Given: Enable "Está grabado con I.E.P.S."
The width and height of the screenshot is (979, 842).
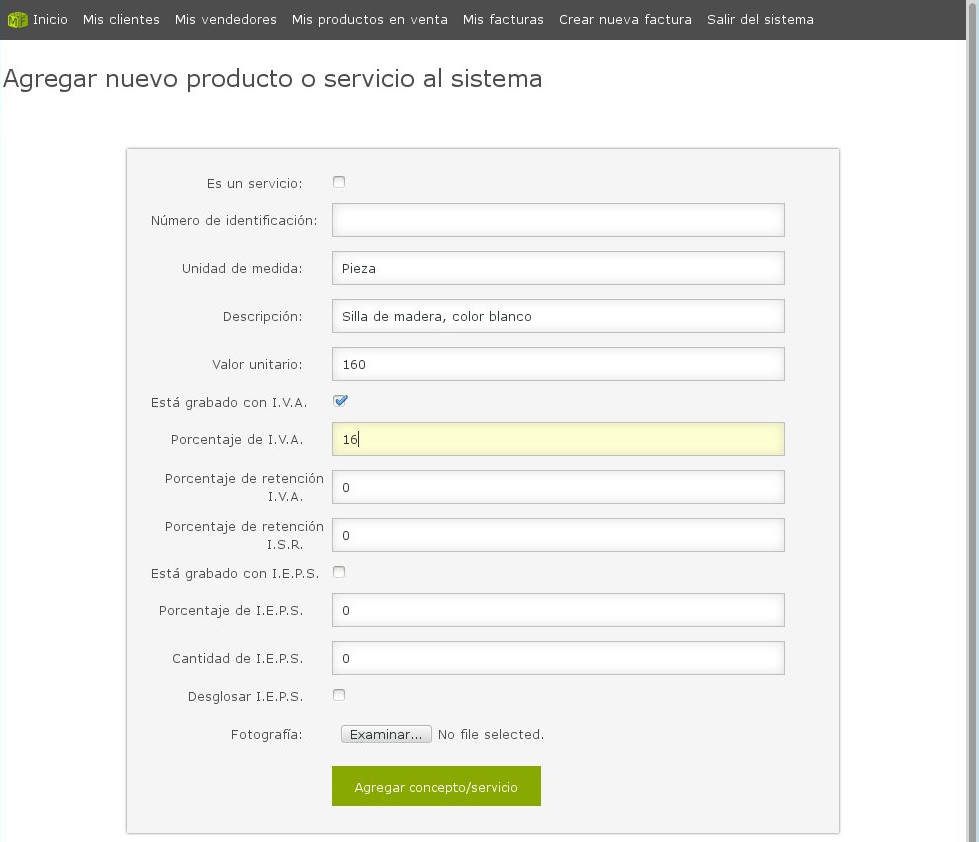Looking at the screenshot, I should [x=339, y=572].
